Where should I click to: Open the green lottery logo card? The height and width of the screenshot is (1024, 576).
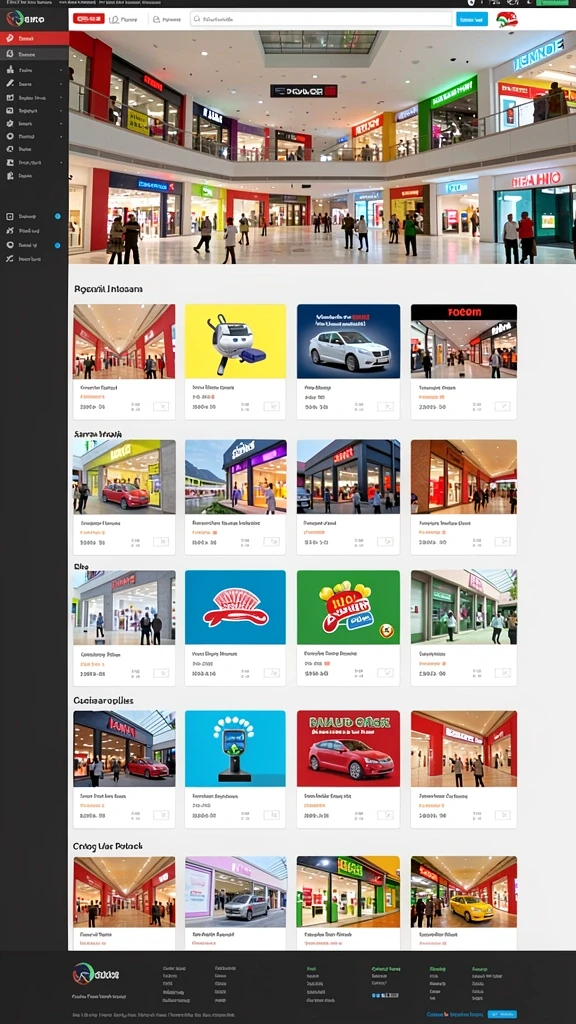click(x=348, y=628)
